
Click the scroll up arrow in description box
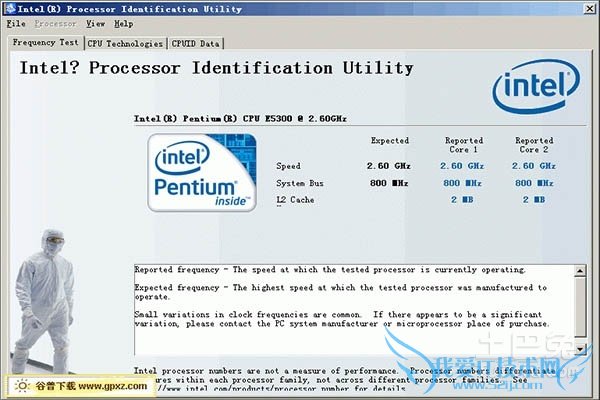tap(580, 271)
